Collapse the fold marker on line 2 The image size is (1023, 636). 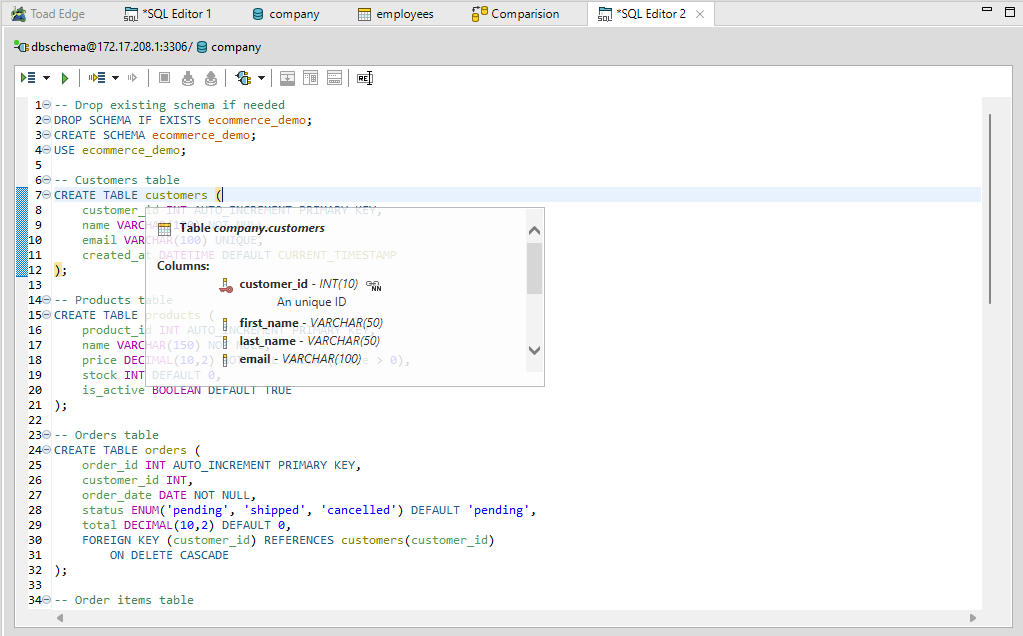pyautogui.click(x=46, y=120)
